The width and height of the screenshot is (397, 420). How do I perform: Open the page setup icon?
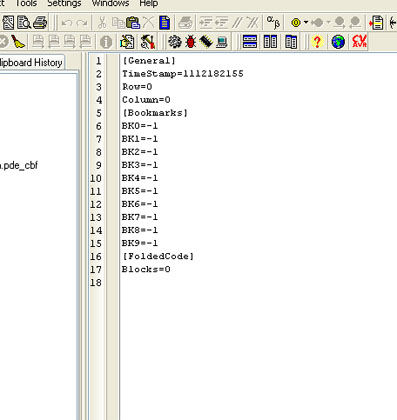[8, 23]
